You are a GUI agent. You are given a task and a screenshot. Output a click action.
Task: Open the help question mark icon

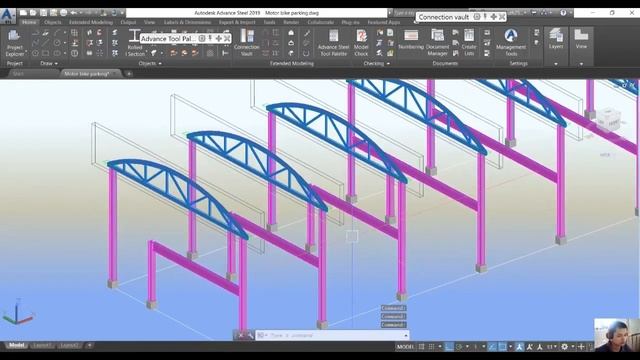[563, 13]
